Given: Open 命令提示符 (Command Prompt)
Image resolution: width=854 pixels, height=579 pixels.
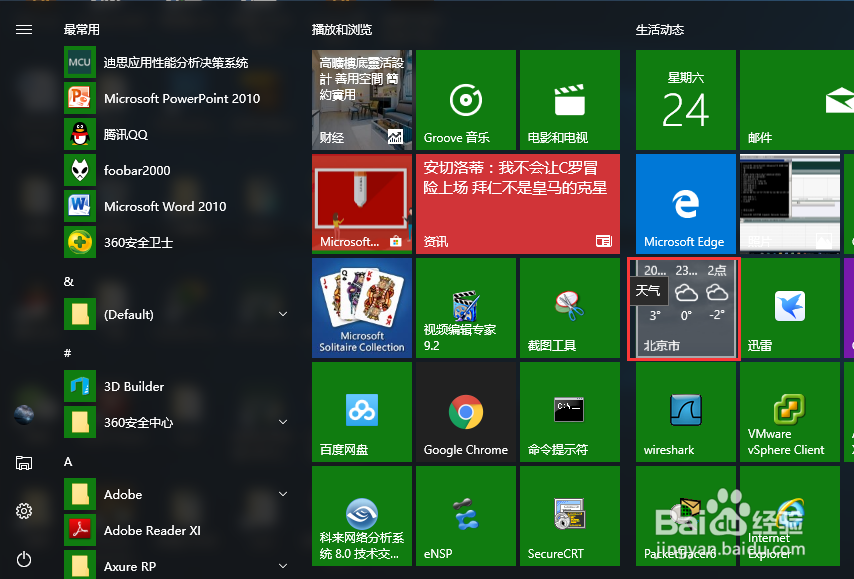Looking at the screenshot, I should coord(569,412).
